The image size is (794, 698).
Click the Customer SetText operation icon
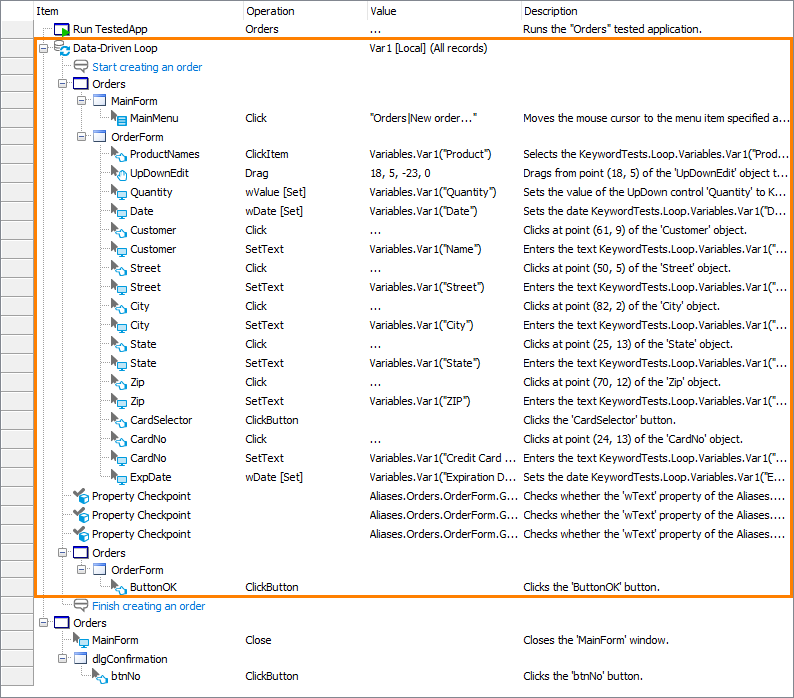click(x=119, y=249)
